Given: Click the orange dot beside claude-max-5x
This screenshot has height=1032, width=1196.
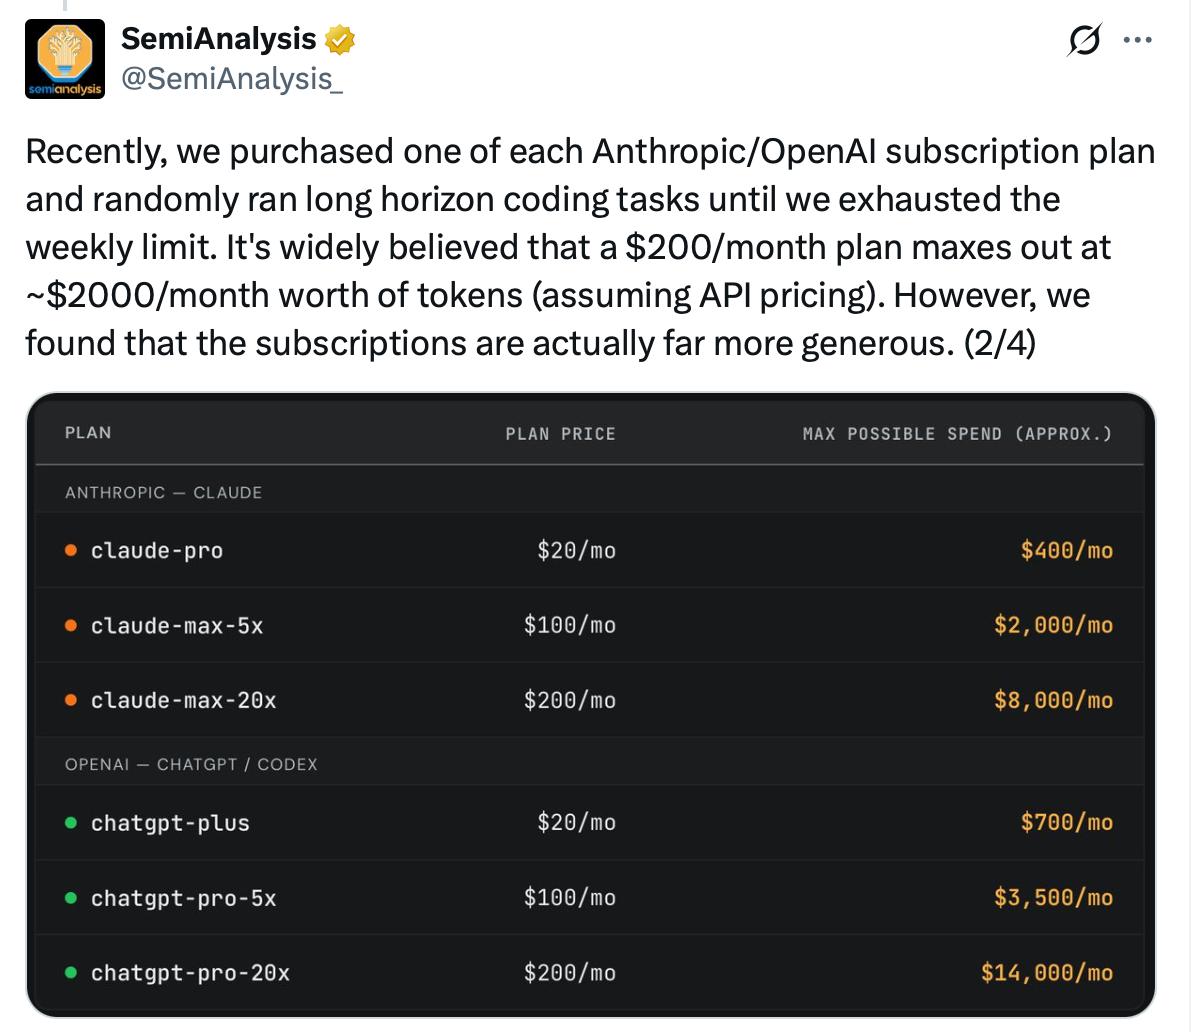Looking at the screenshot, I should click(71, 625).
